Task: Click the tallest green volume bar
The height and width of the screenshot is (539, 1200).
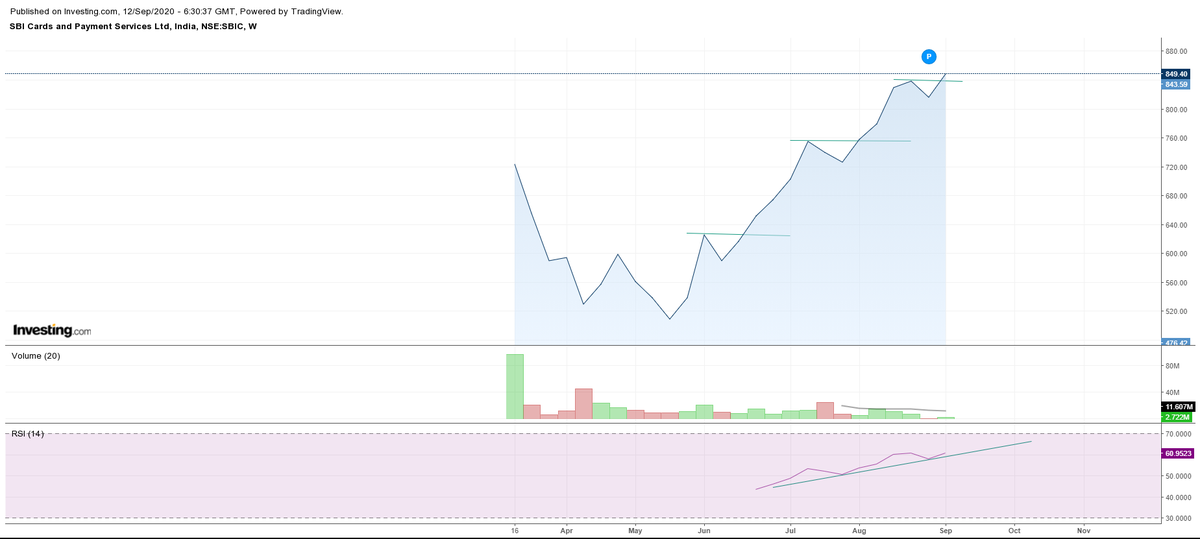Action: click(515, 386)
